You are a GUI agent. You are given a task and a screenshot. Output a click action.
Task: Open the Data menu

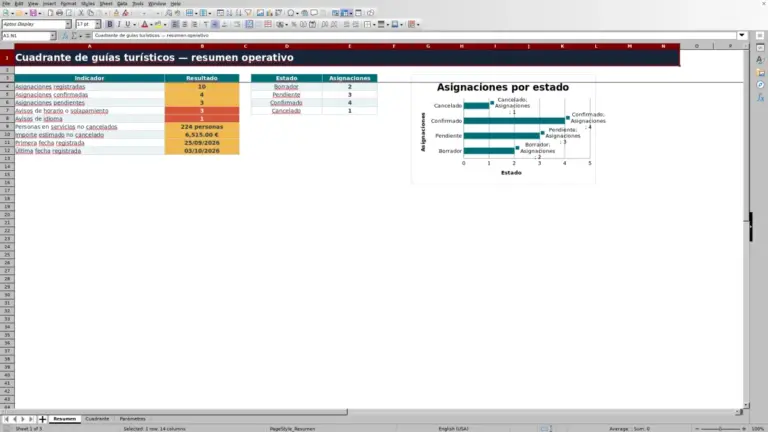click(x=122, y=3)
